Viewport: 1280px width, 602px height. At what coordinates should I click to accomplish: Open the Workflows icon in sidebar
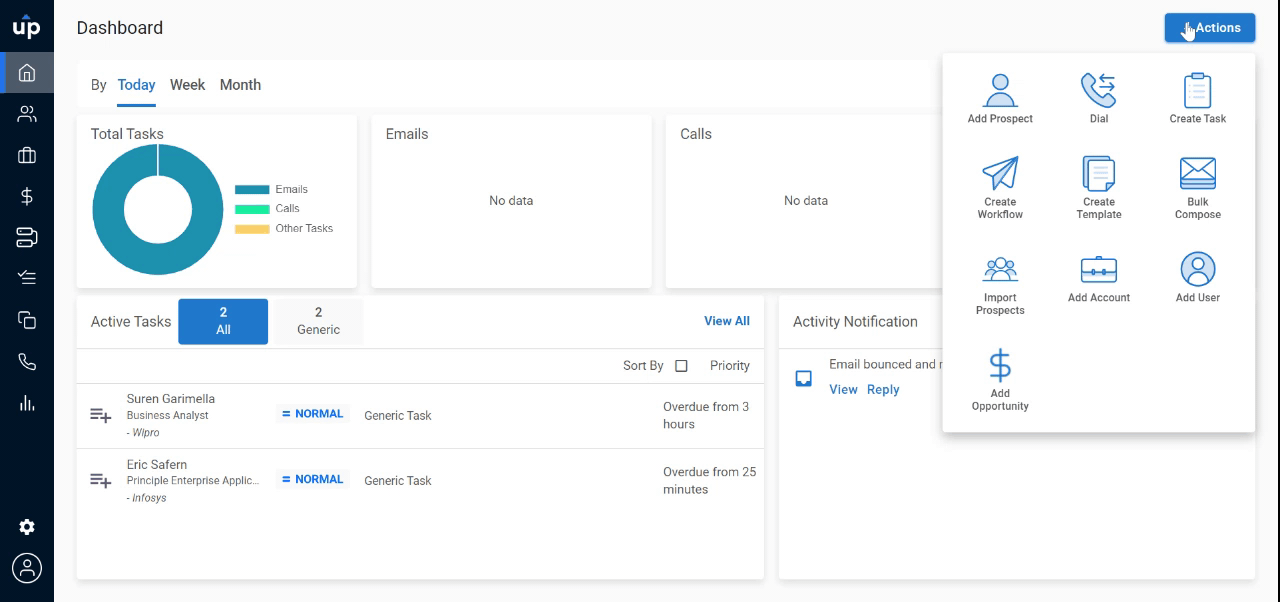27,237
